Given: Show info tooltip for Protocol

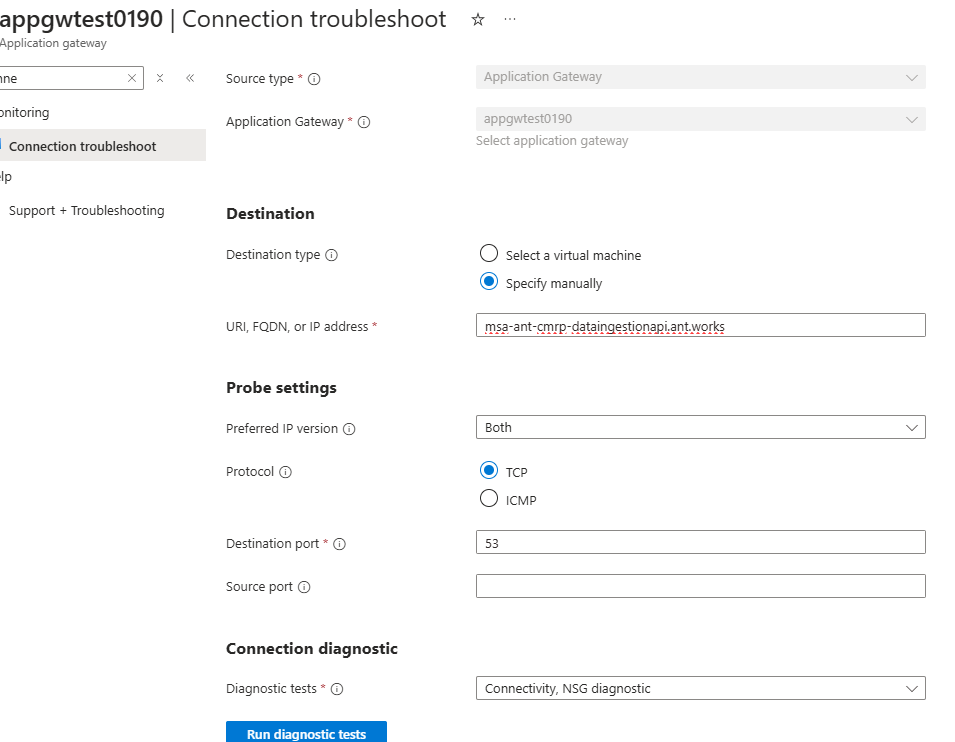Looking at the screenshot, I should pos(285,472).
